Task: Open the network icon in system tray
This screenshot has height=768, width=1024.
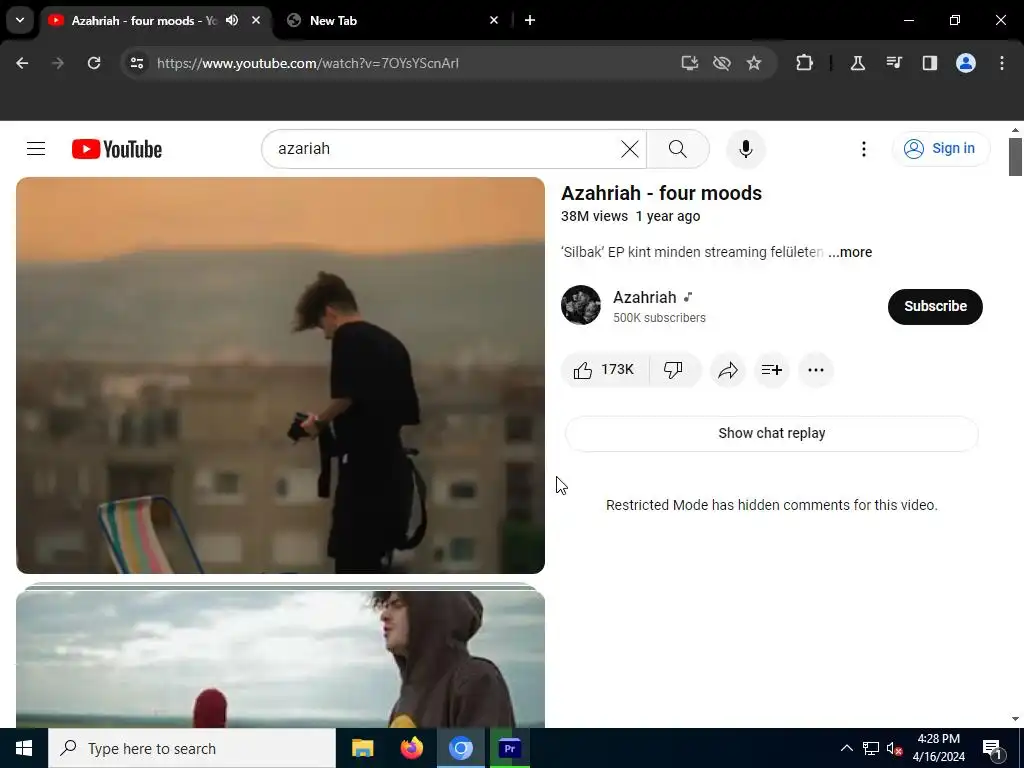Action: 871,748
